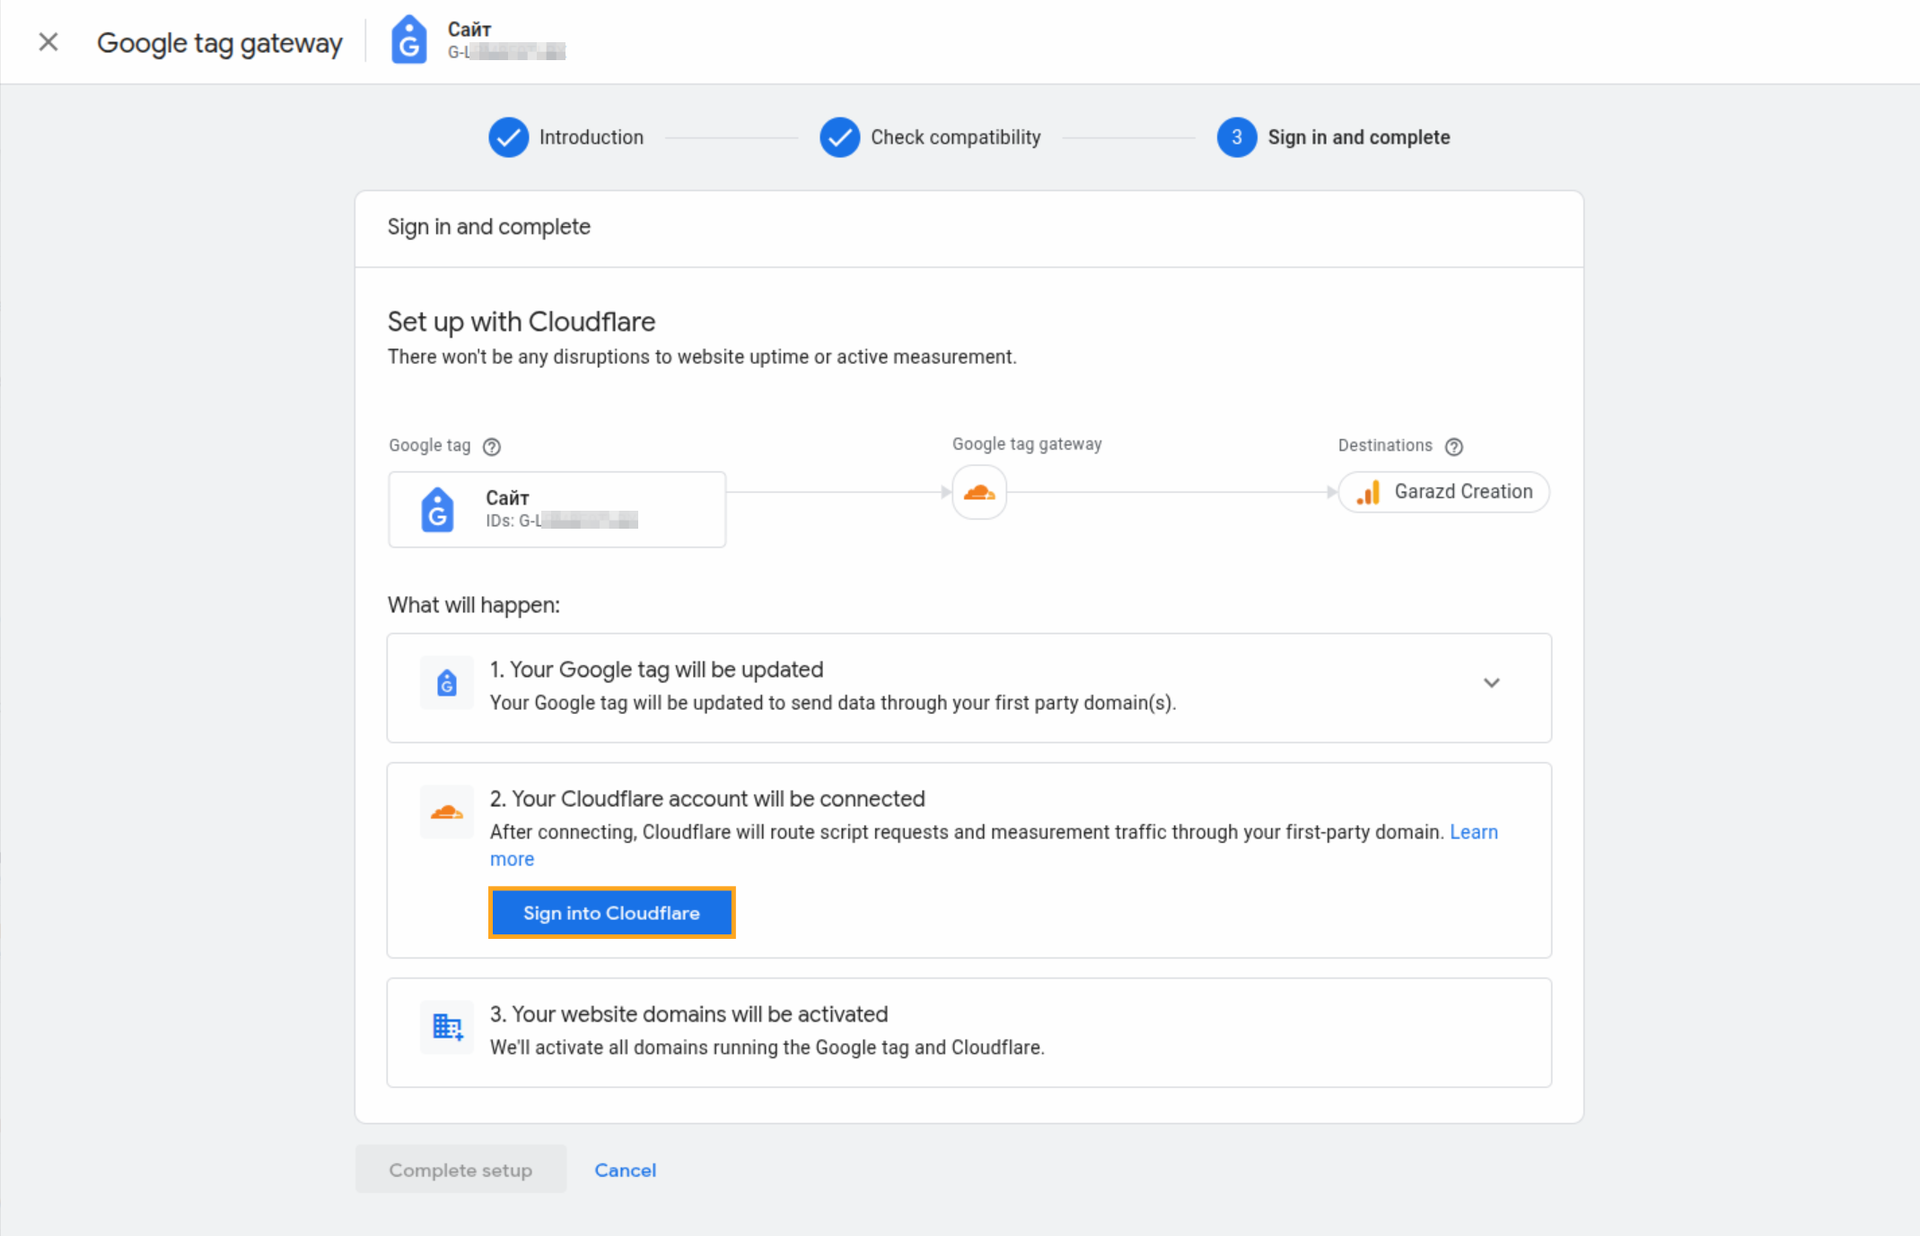Click analytics bars icon in destination chip
Image resolution: width=1920 pixels, height=1236 pixels.
pos(1369,492)
